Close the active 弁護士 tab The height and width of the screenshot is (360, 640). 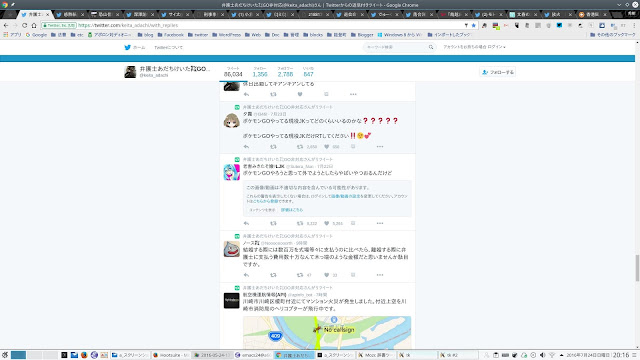[x=47, y=14]
